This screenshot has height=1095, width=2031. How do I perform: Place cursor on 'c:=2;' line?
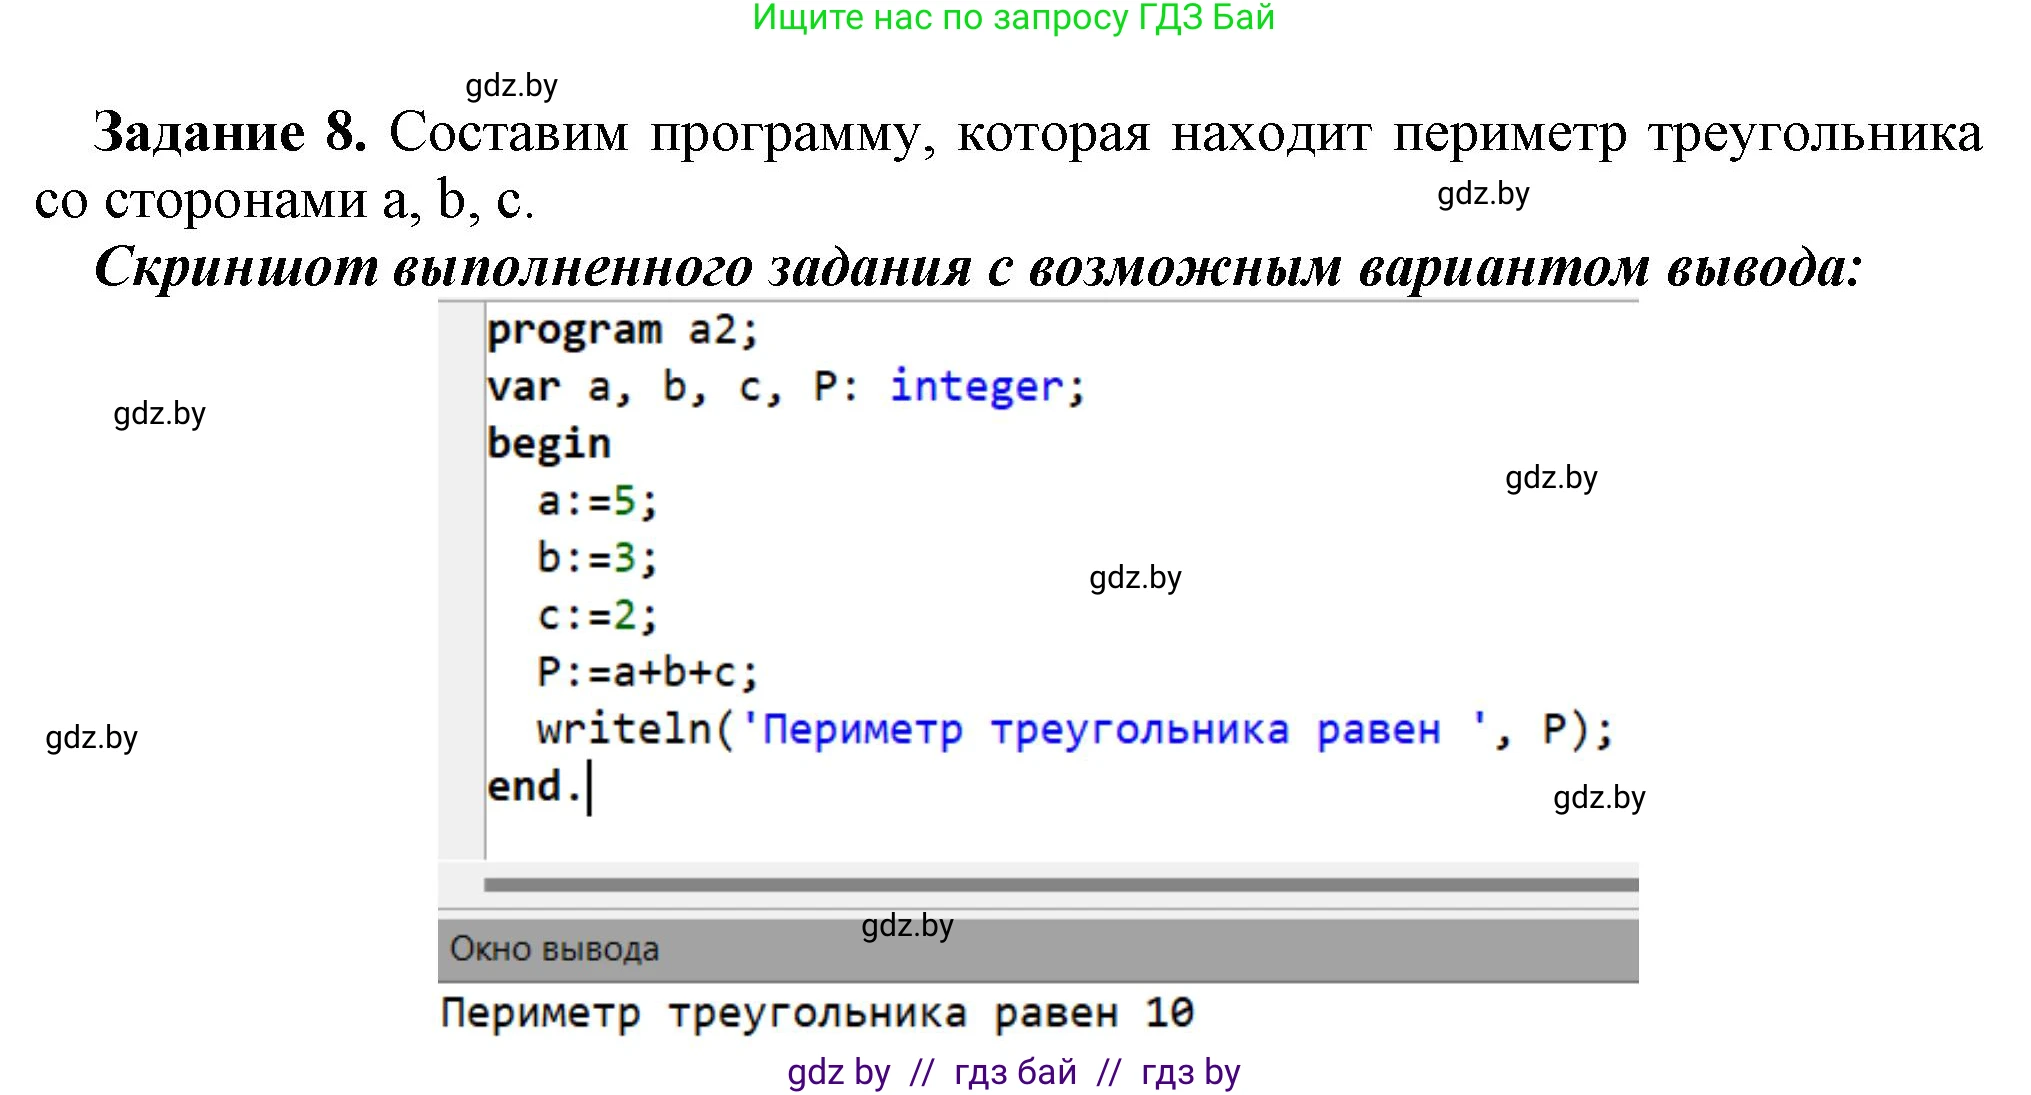pyautogui.click(x=597, y=615)
